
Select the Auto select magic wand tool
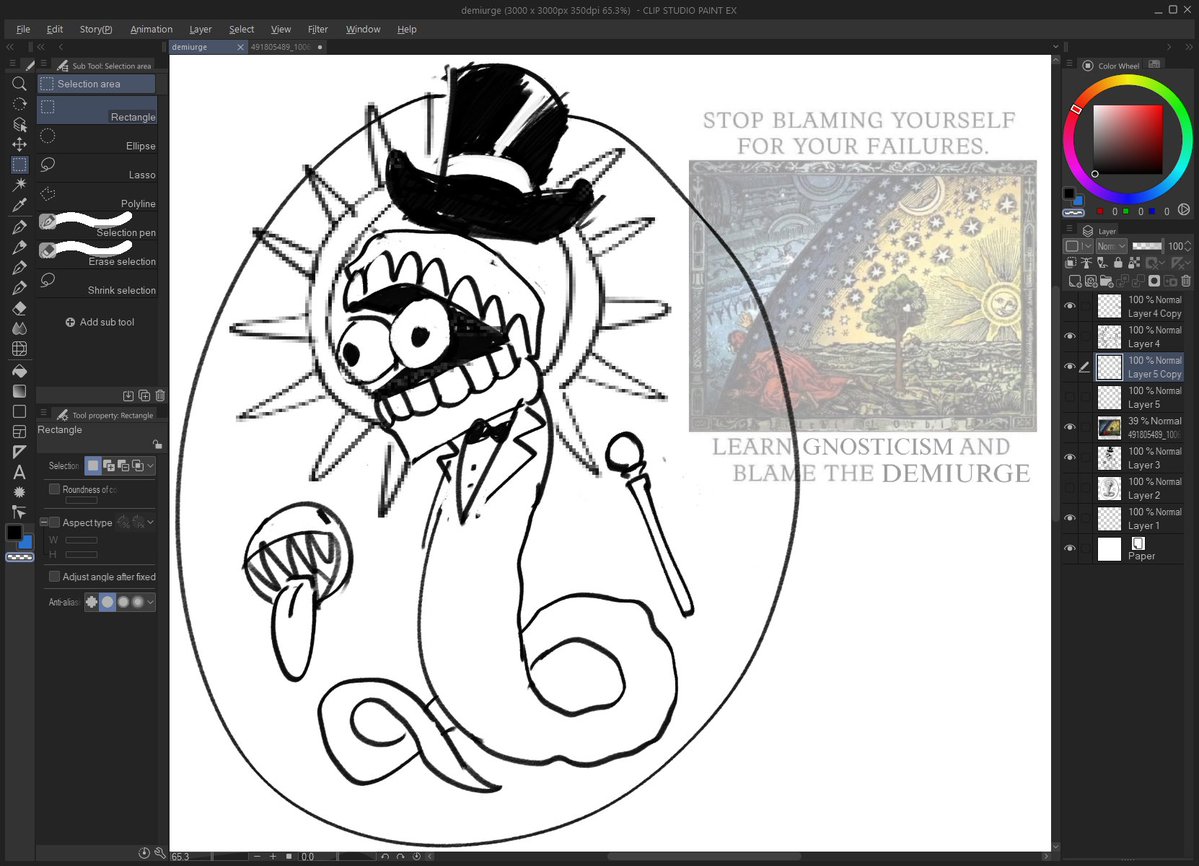coord(19,184)
